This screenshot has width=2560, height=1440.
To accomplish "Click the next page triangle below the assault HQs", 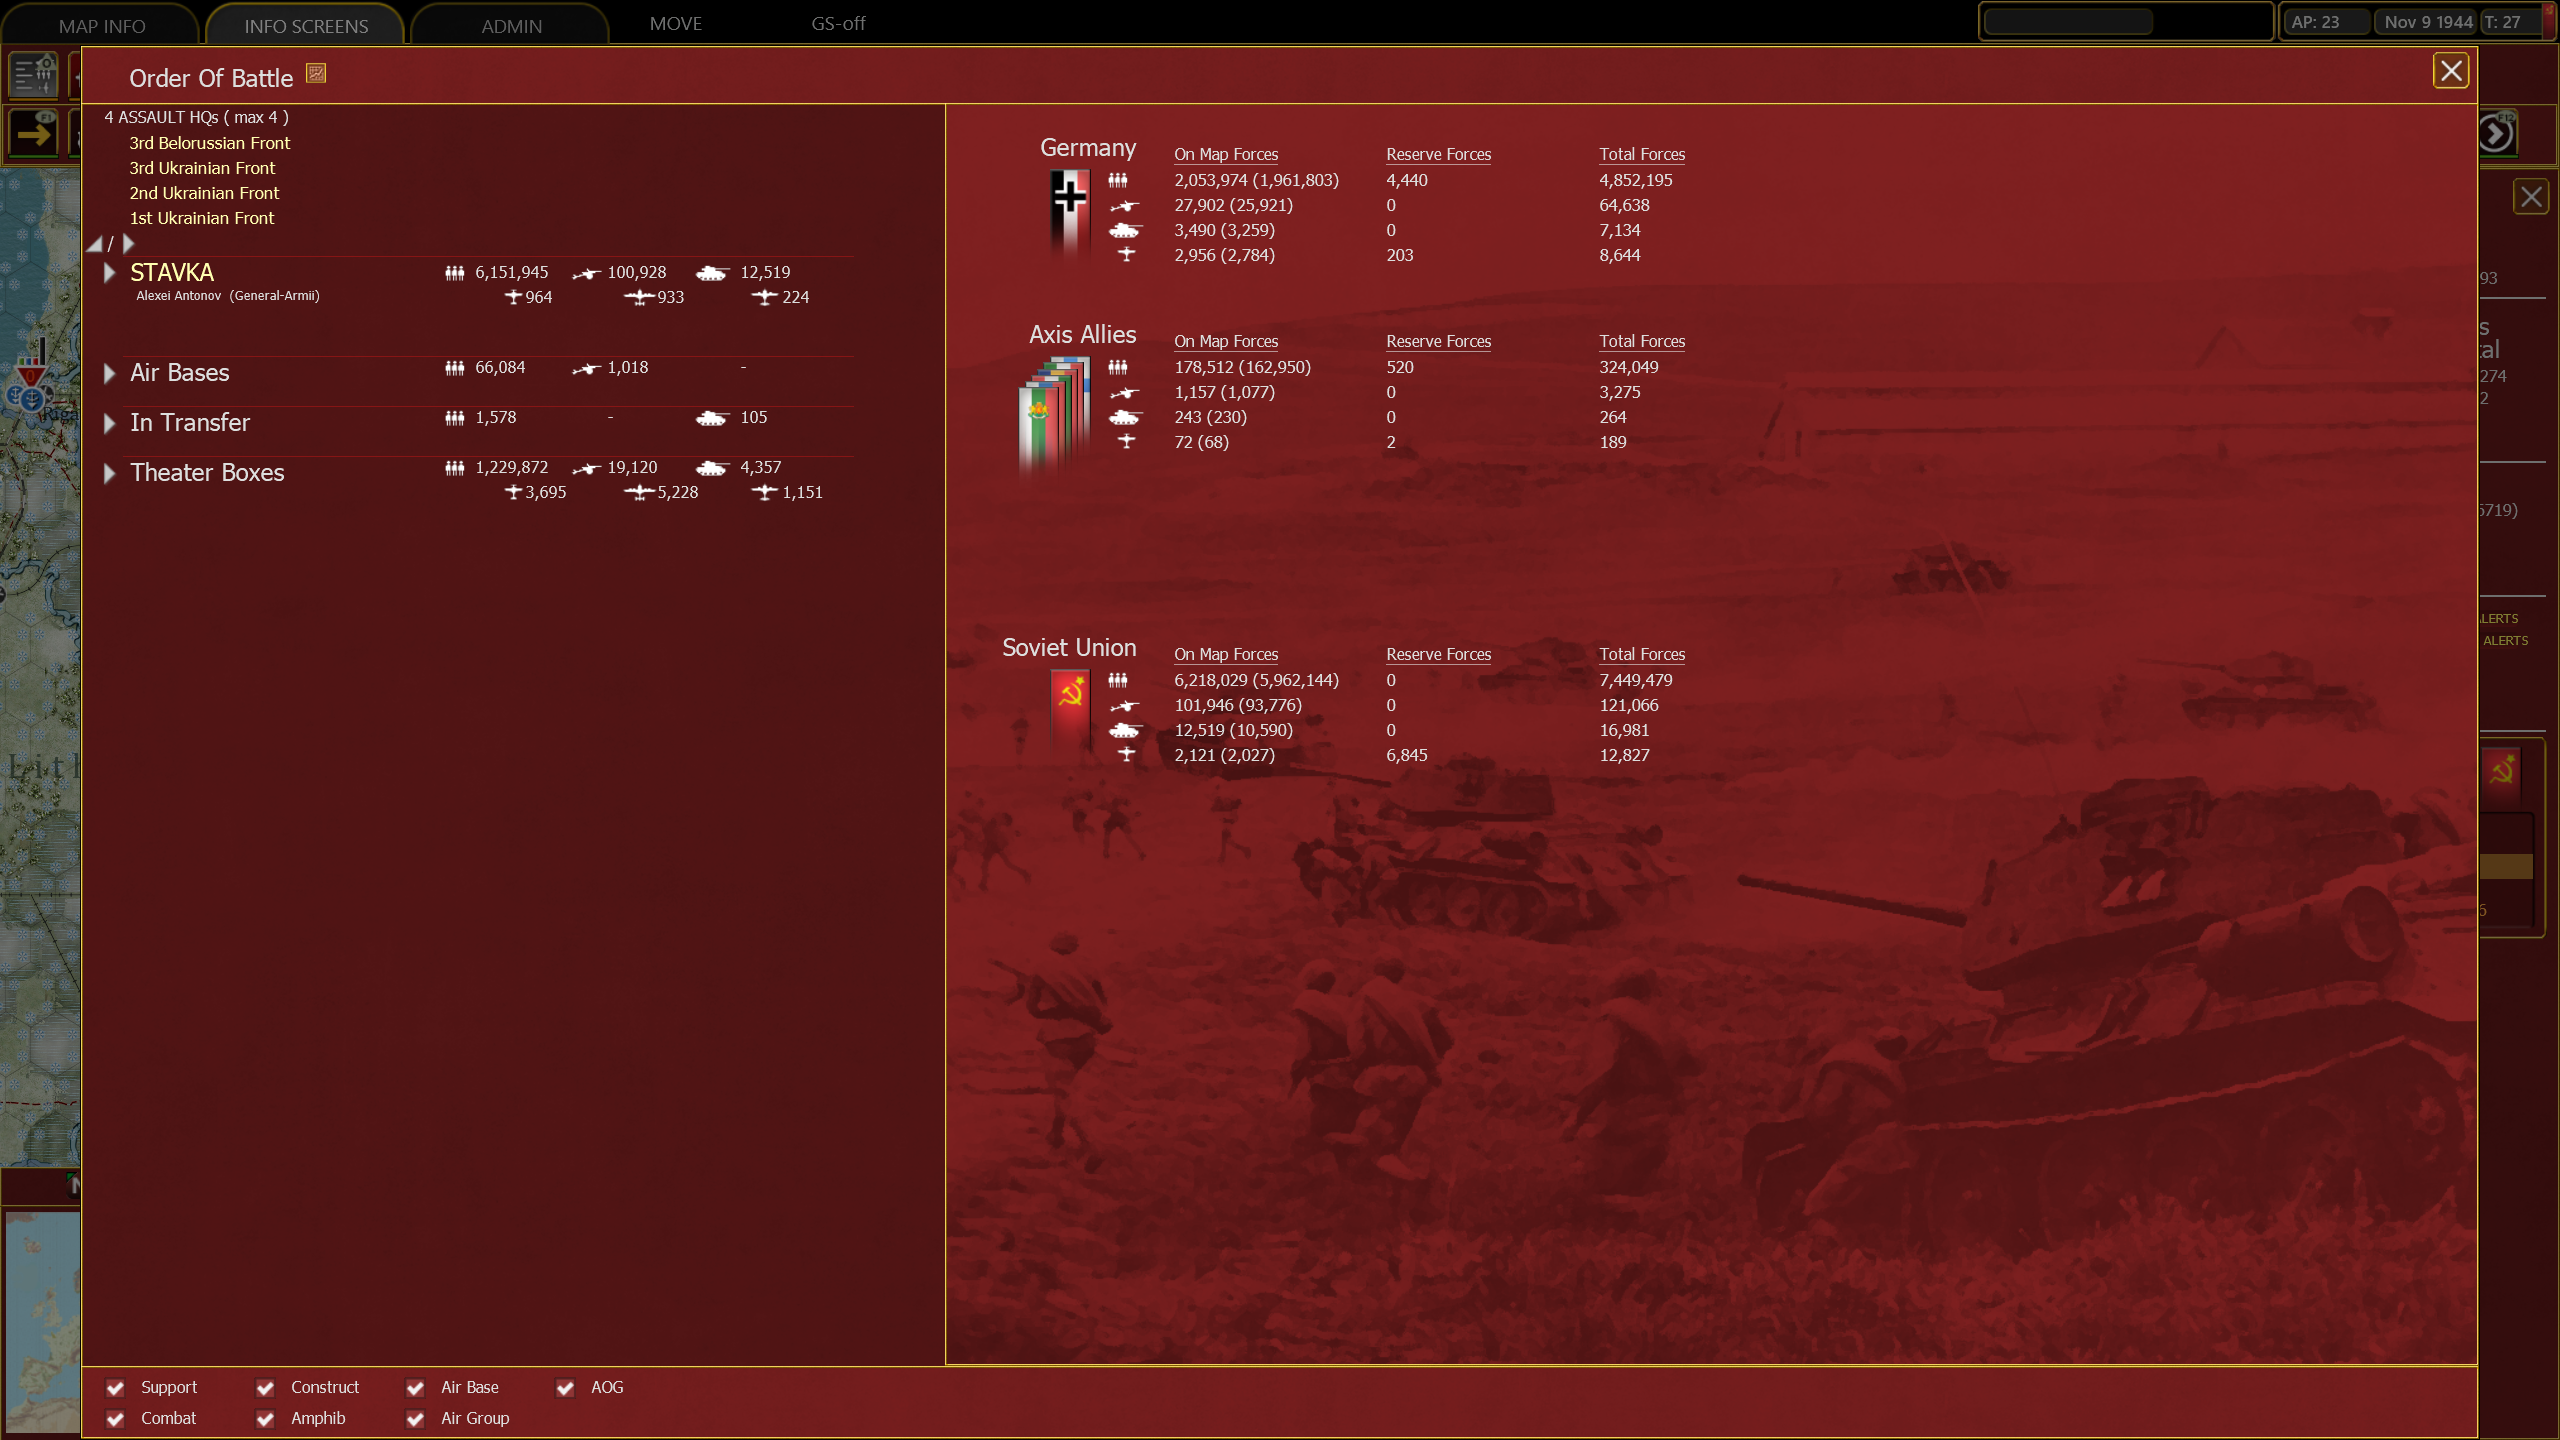I will coord(128,243).
